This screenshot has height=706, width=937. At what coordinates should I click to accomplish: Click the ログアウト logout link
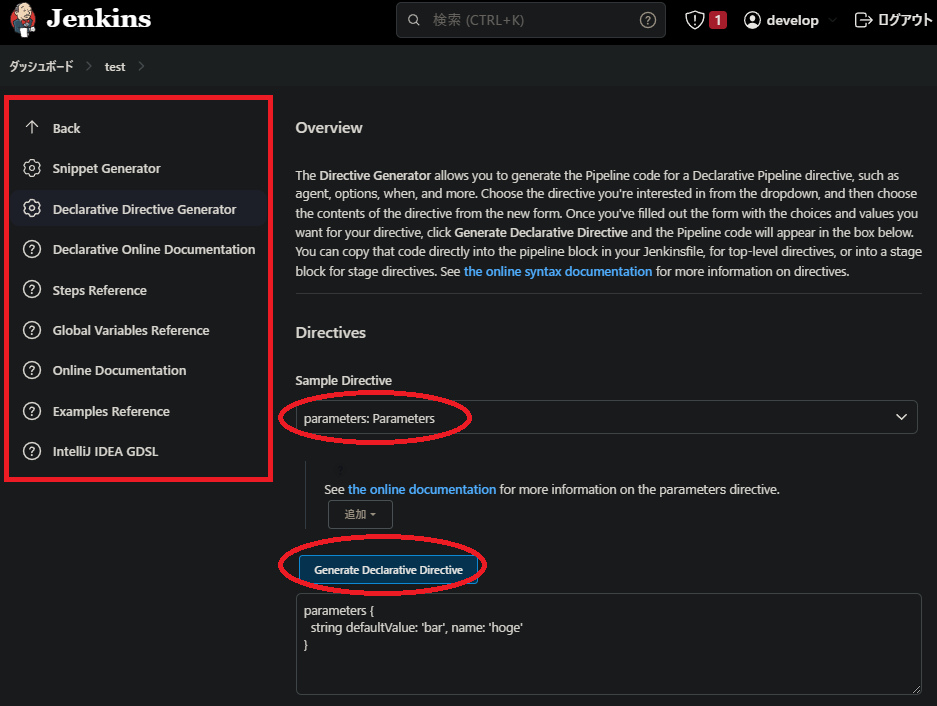(x=905, y=20)
